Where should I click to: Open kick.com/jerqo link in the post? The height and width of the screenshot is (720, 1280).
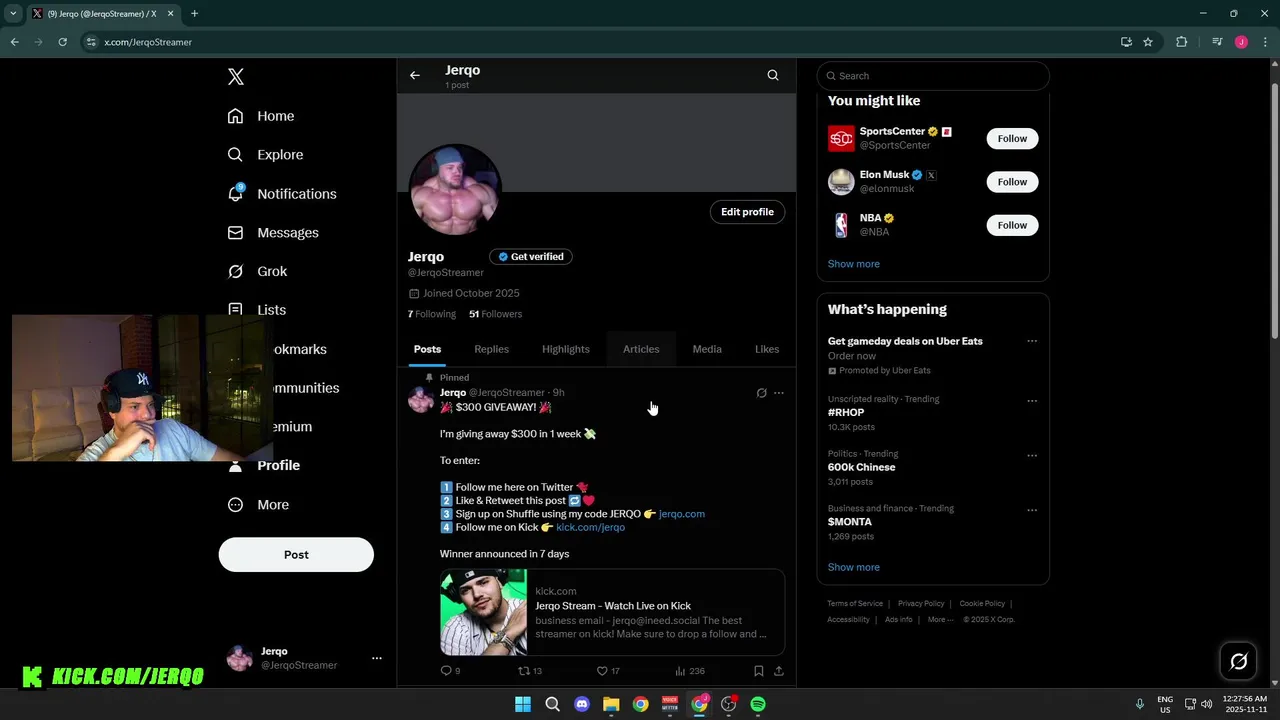point(590,527)
